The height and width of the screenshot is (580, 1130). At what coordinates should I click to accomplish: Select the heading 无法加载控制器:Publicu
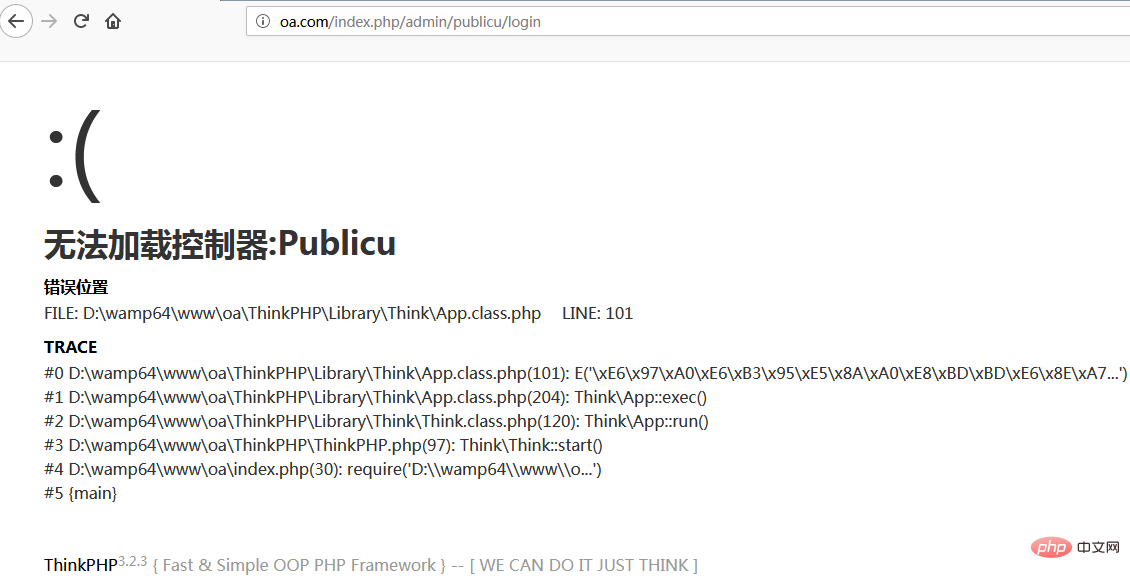pyautogui.click(x=220, y=244)
